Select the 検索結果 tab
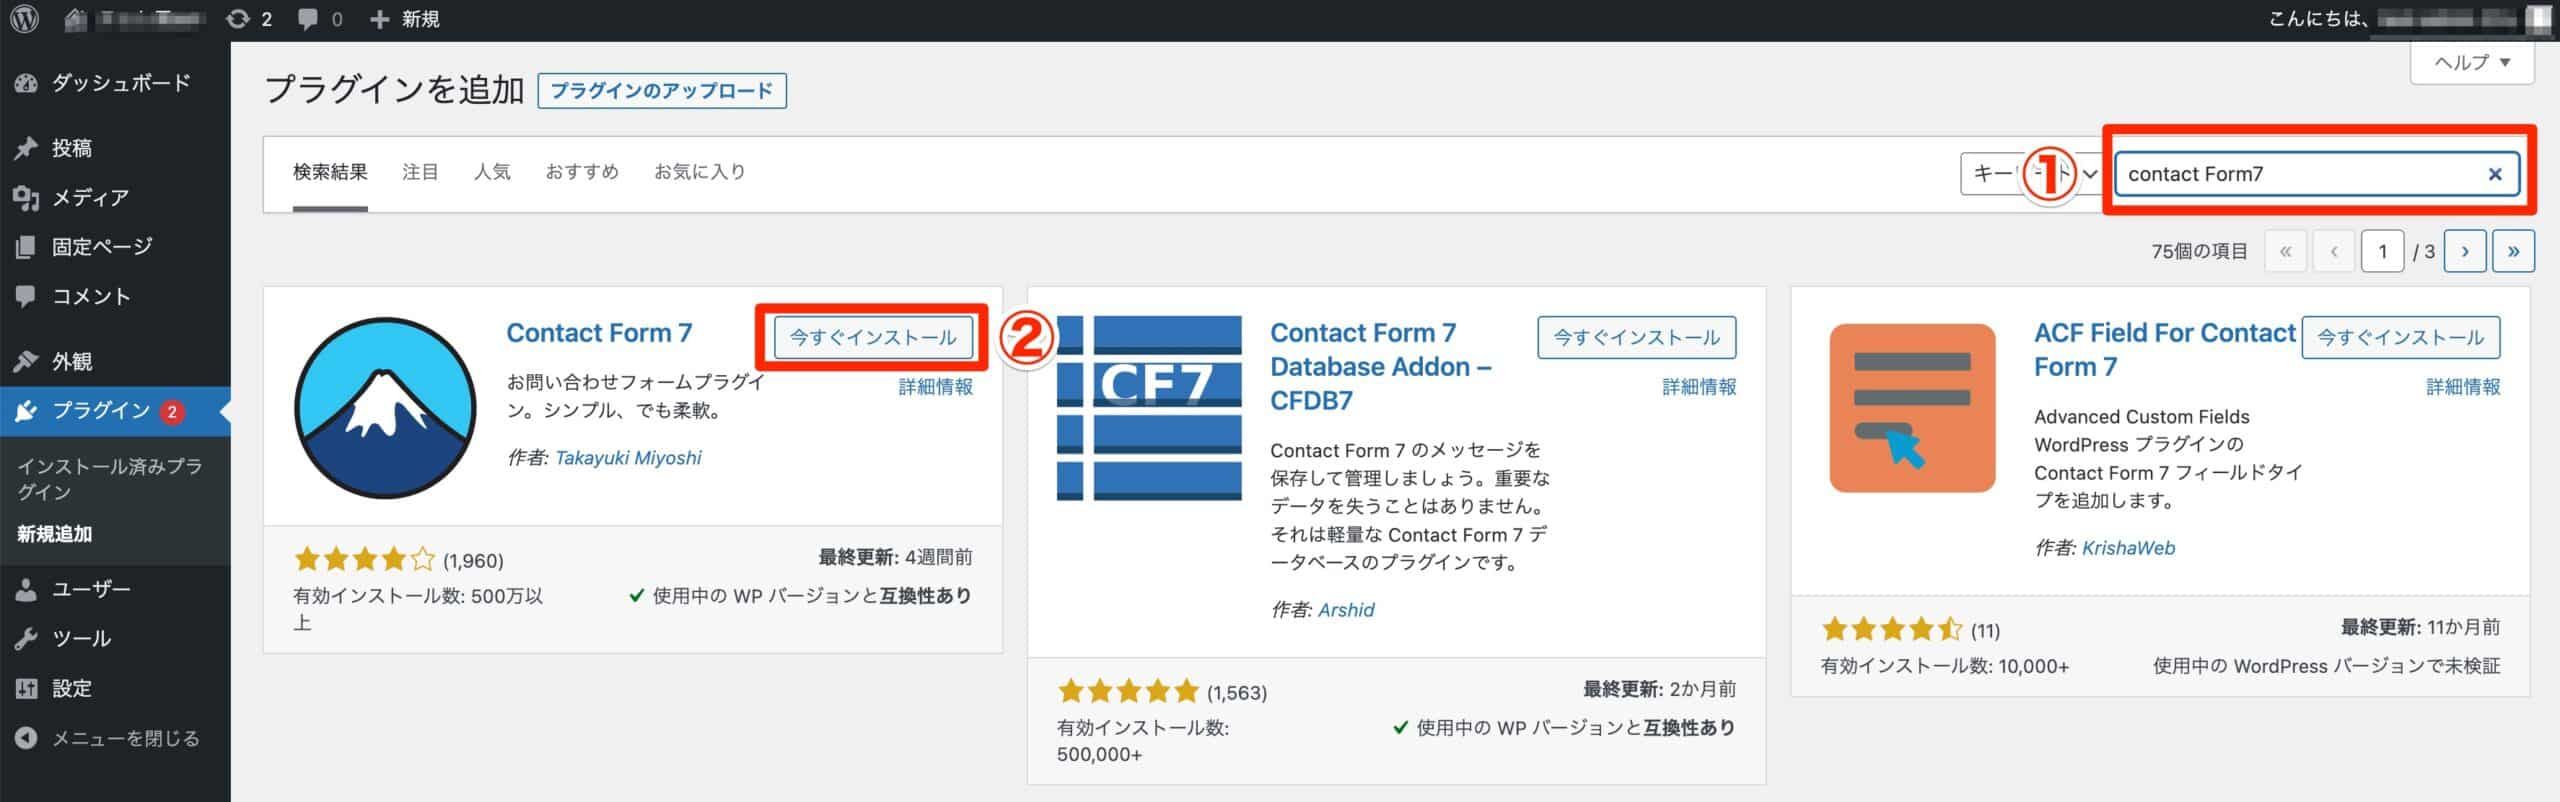This screenshot has width=2560, height=802. (330, 172)
